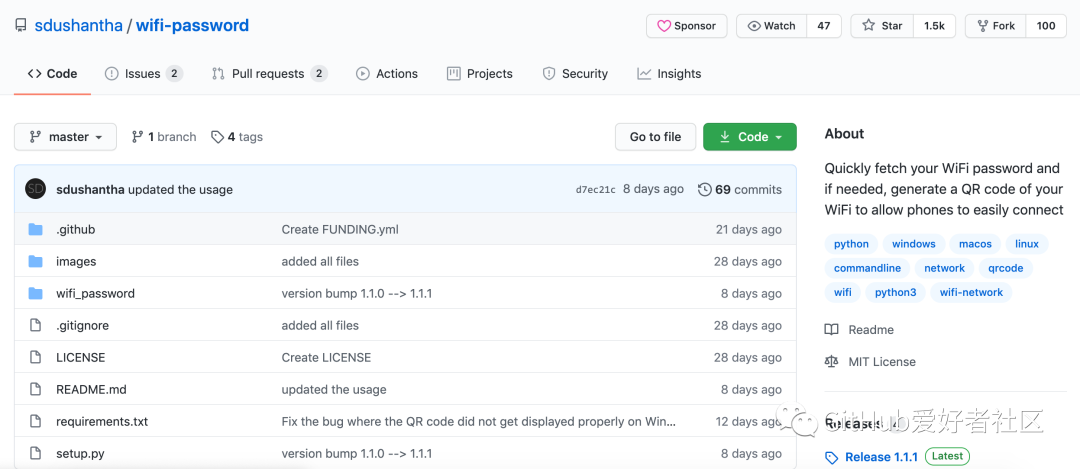Click the folder icon for .github
The image size is (1080, 469).
pos(36,229)
